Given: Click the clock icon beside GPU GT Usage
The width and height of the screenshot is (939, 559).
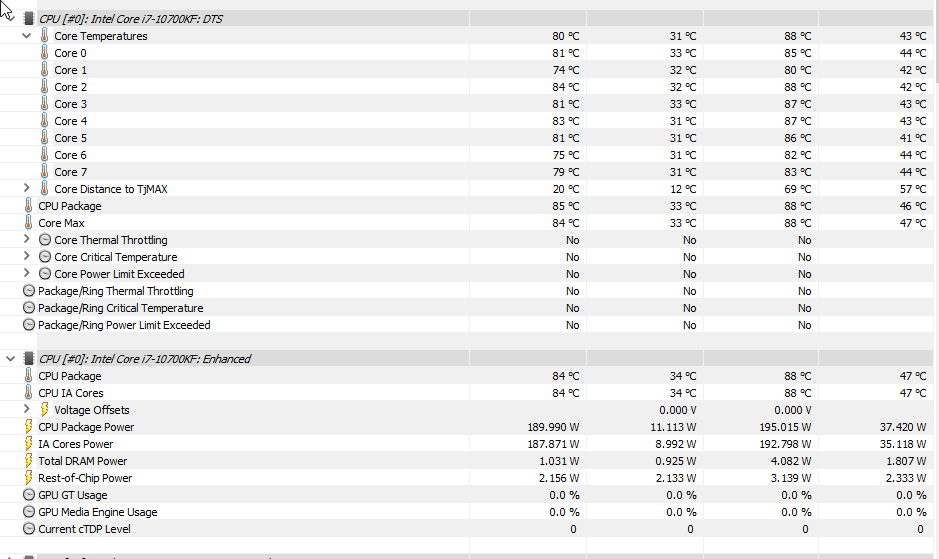Looking at the screenshot, I should [29, 495].
